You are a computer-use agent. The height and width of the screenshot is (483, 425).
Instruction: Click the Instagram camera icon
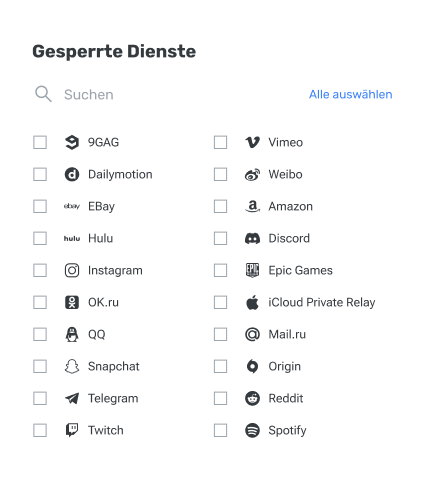pos(72,270)
